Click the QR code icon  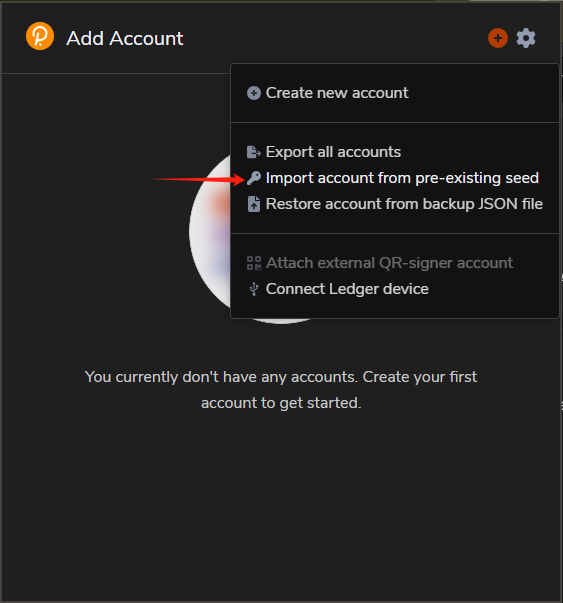pyautogui.click(x=253, y=263)
